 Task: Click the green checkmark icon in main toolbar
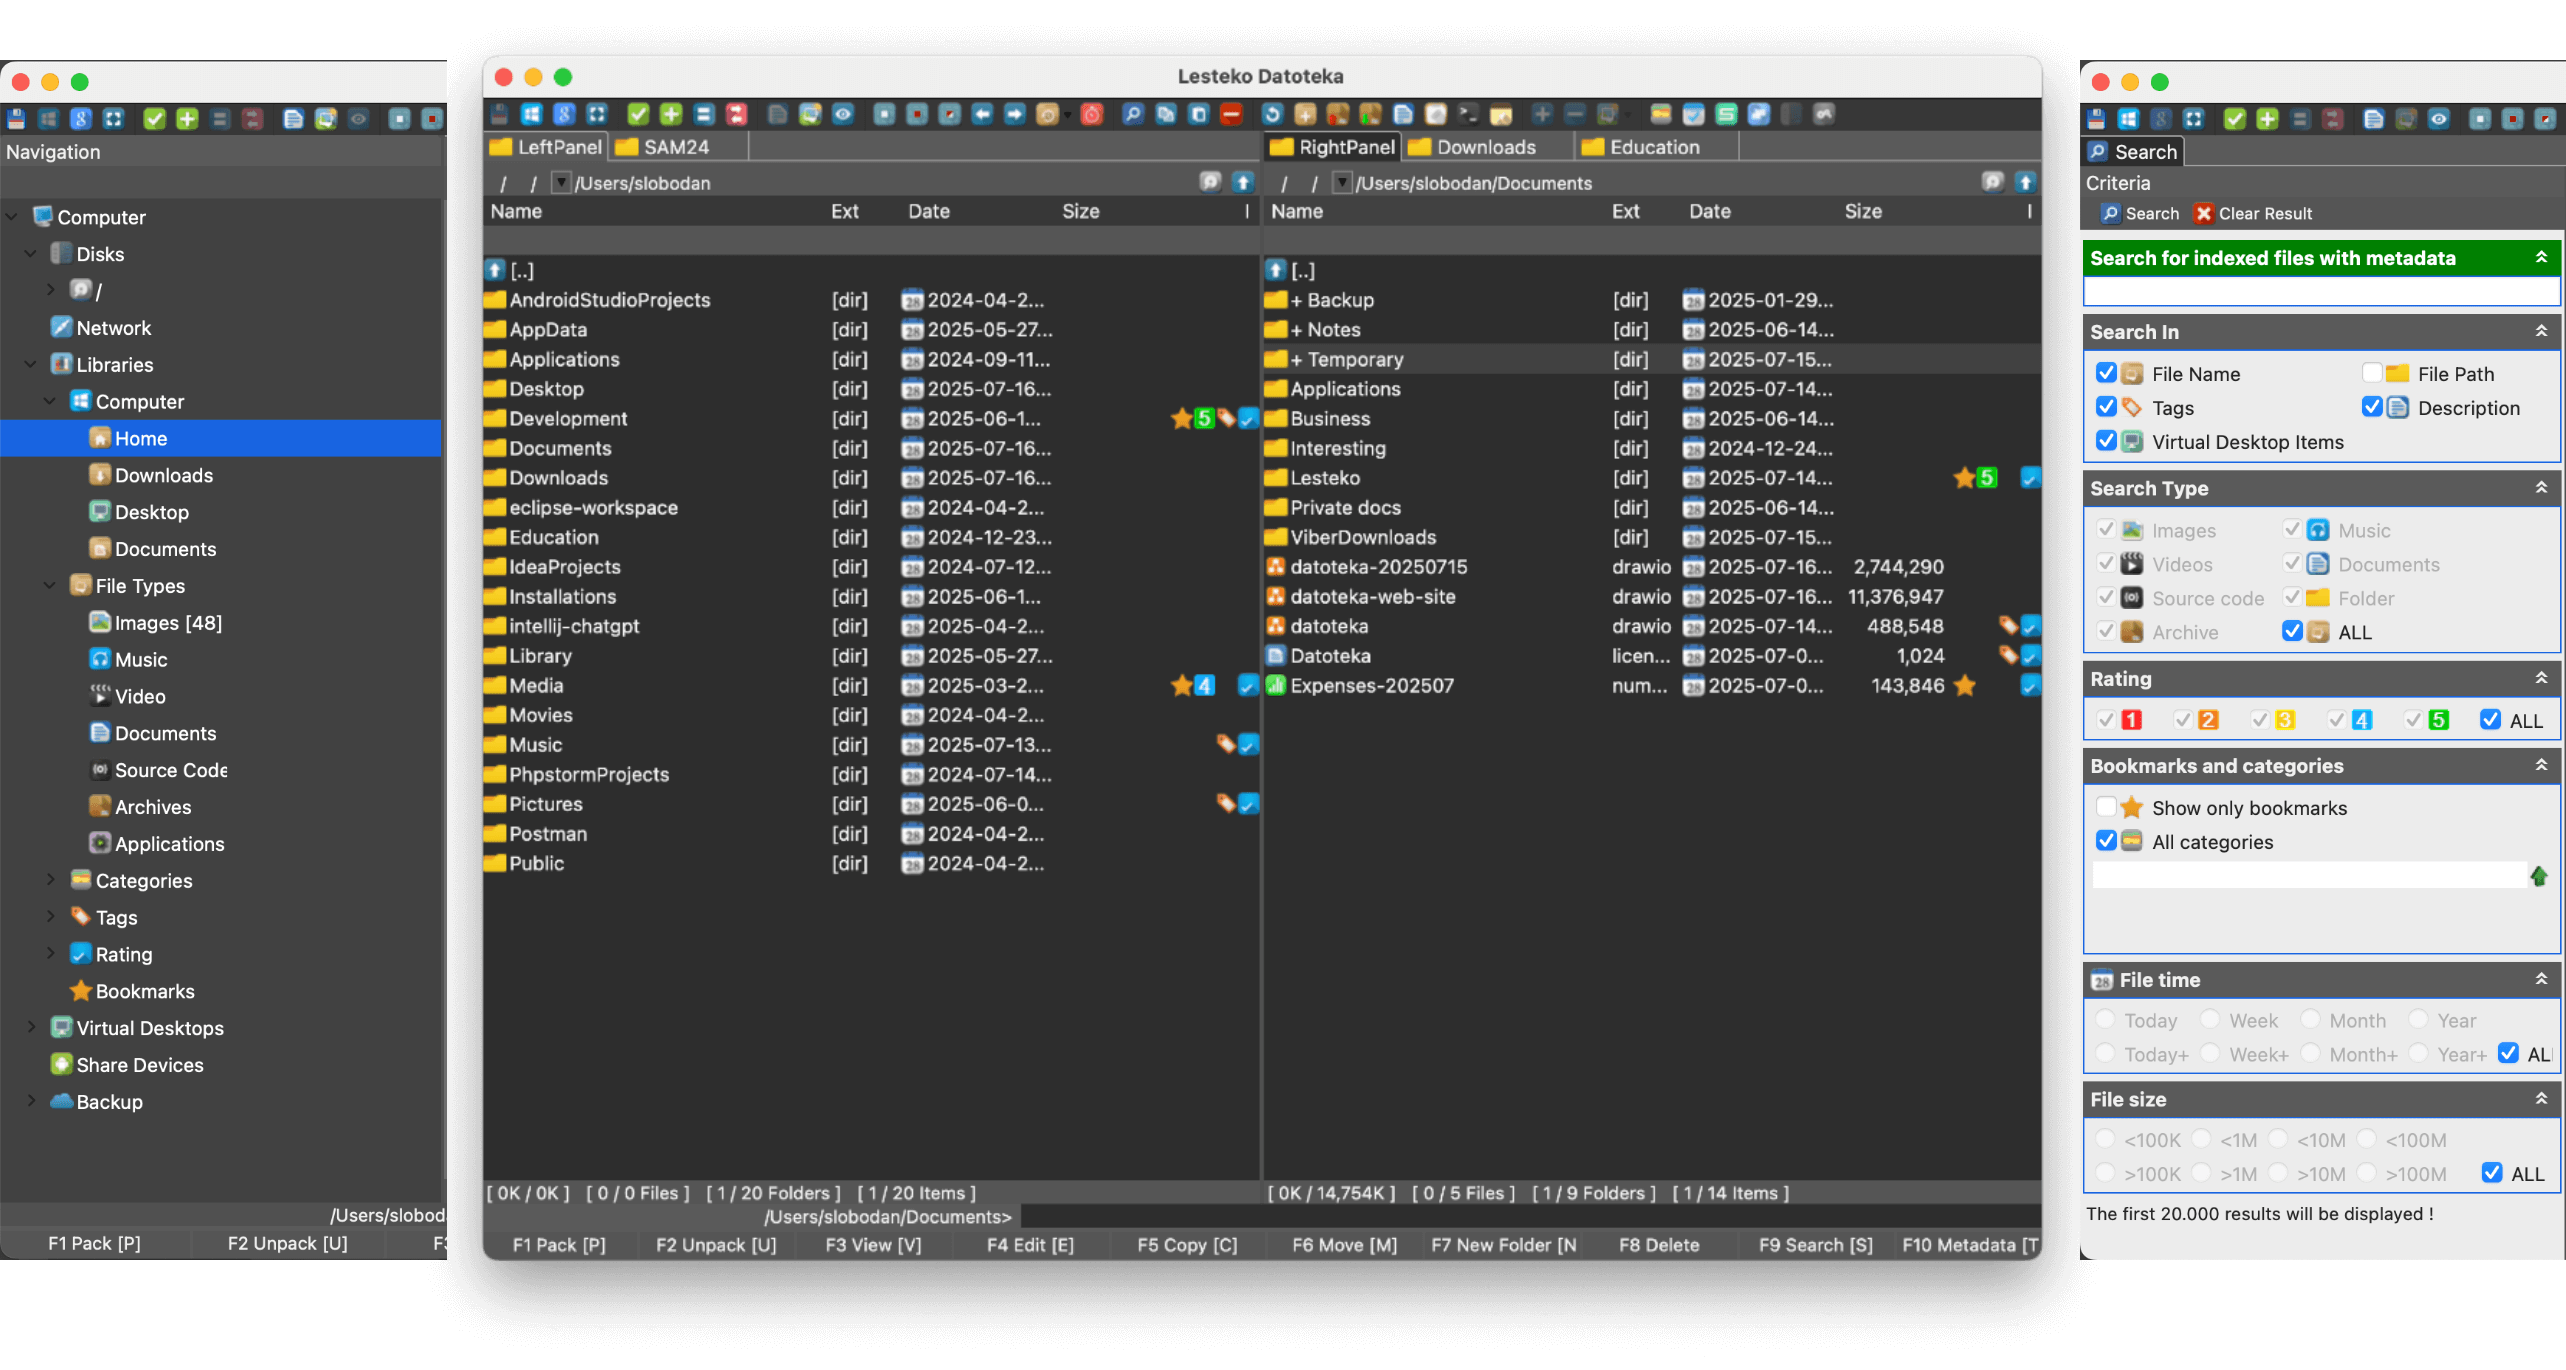tap(638, 114)
